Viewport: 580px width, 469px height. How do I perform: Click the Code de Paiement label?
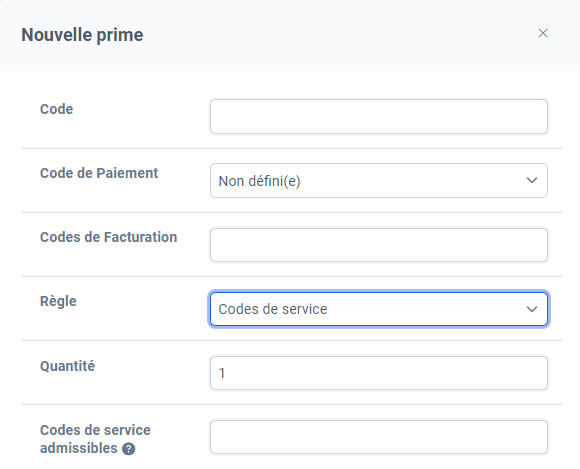99,173
